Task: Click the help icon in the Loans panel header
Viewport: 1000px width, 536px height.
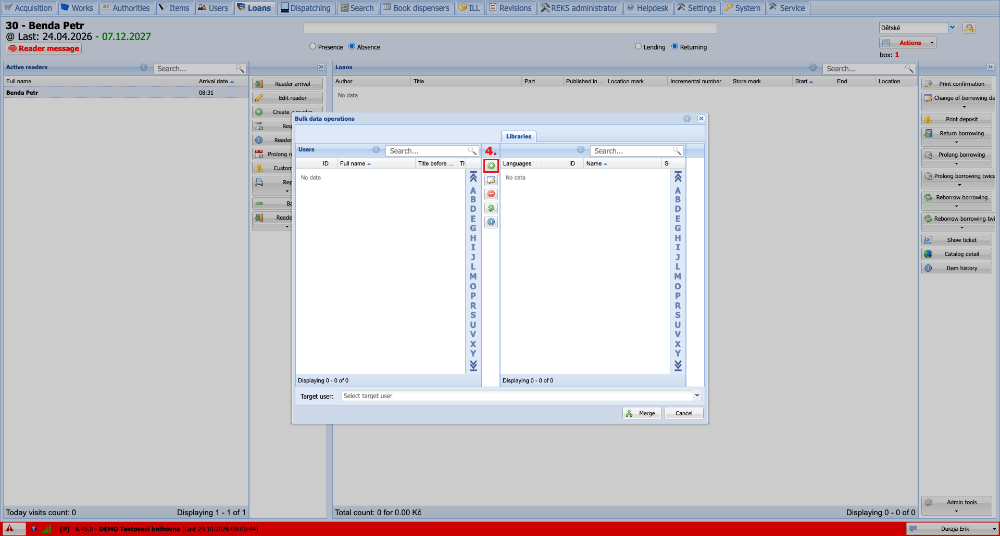Action: coord(813,67)
